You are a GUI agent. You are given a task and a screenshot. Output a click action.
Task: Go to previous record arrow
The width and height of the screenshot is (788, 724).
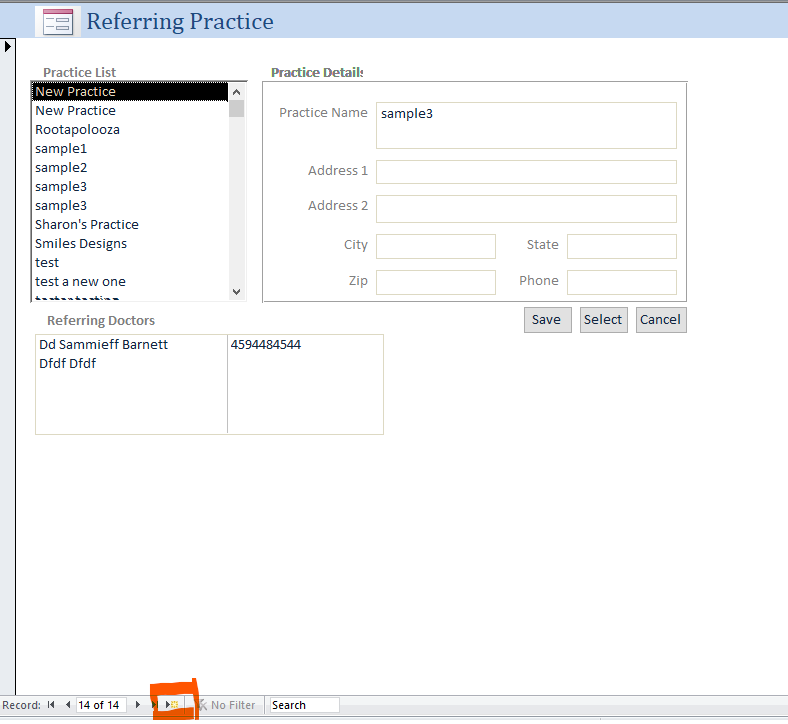(x=67, y=705)
